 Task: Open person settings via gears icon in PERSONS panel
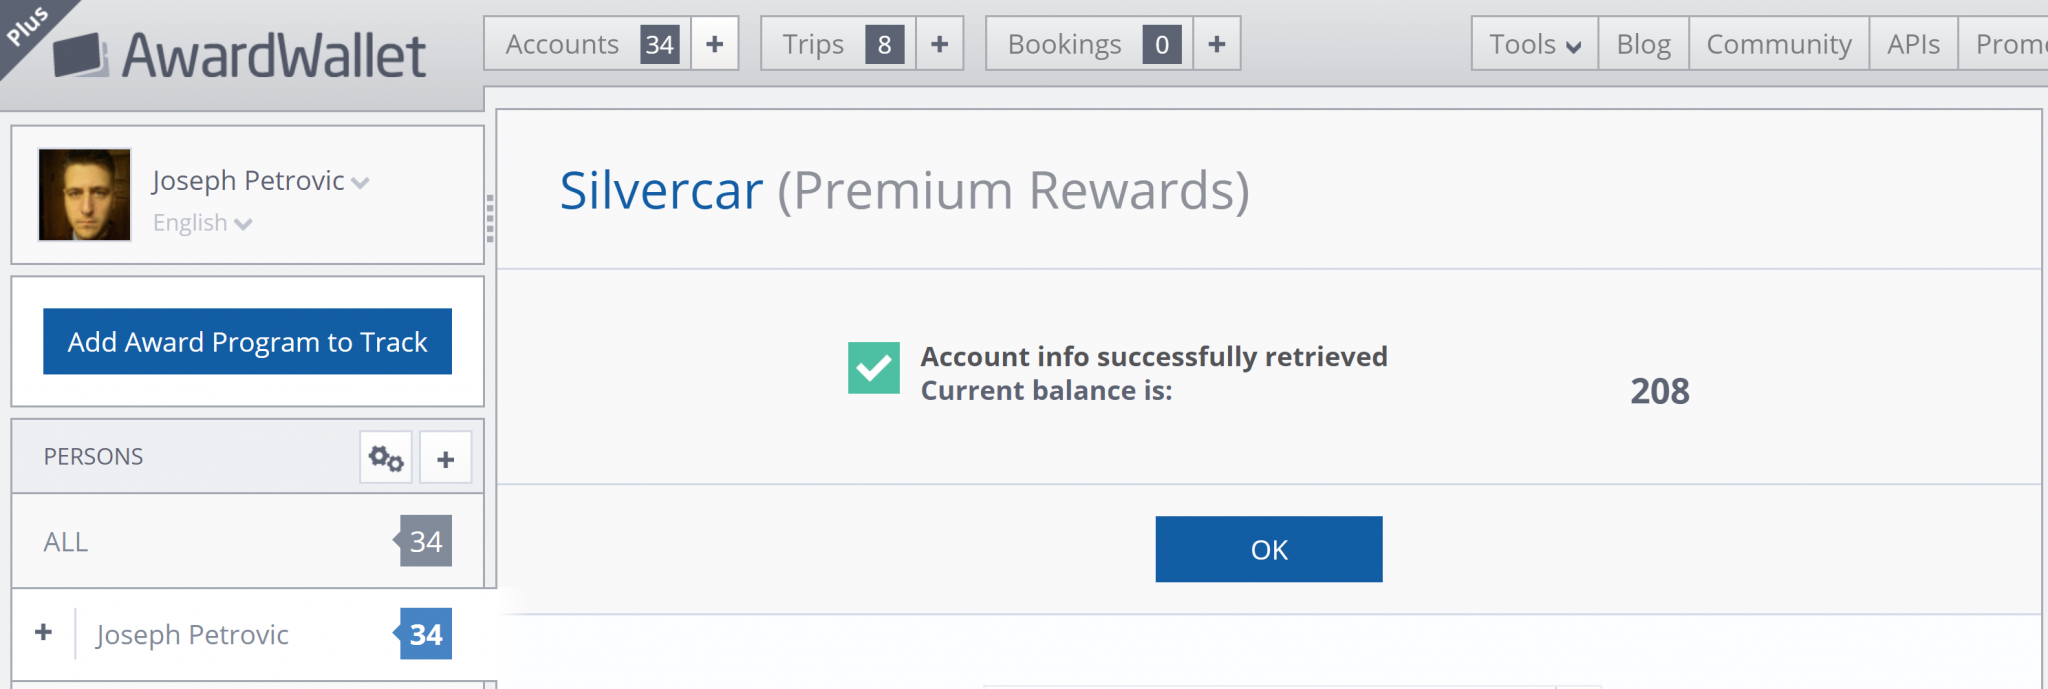[x=385, y=457]
